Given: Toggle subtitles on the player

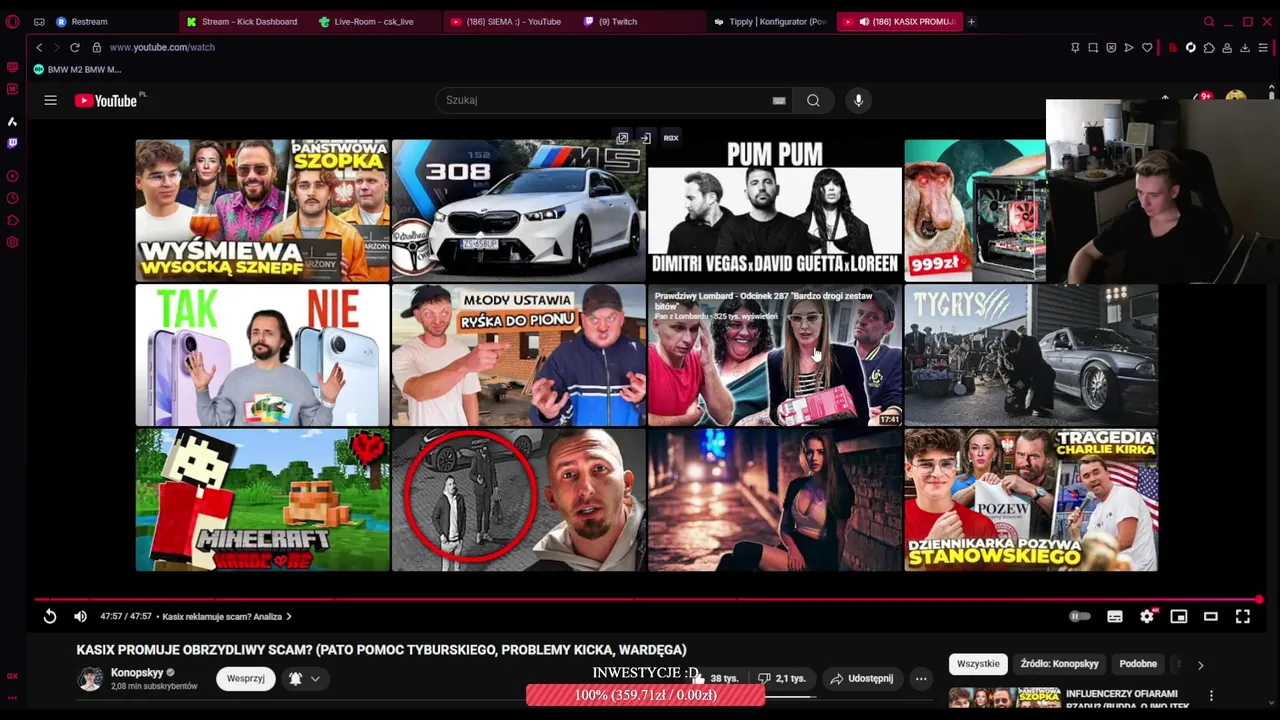Looking at the screenshot, I should (1115, 617).
